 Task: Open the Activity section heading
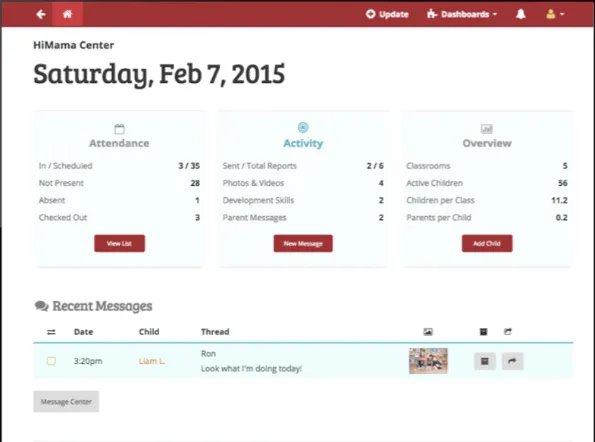303,143
